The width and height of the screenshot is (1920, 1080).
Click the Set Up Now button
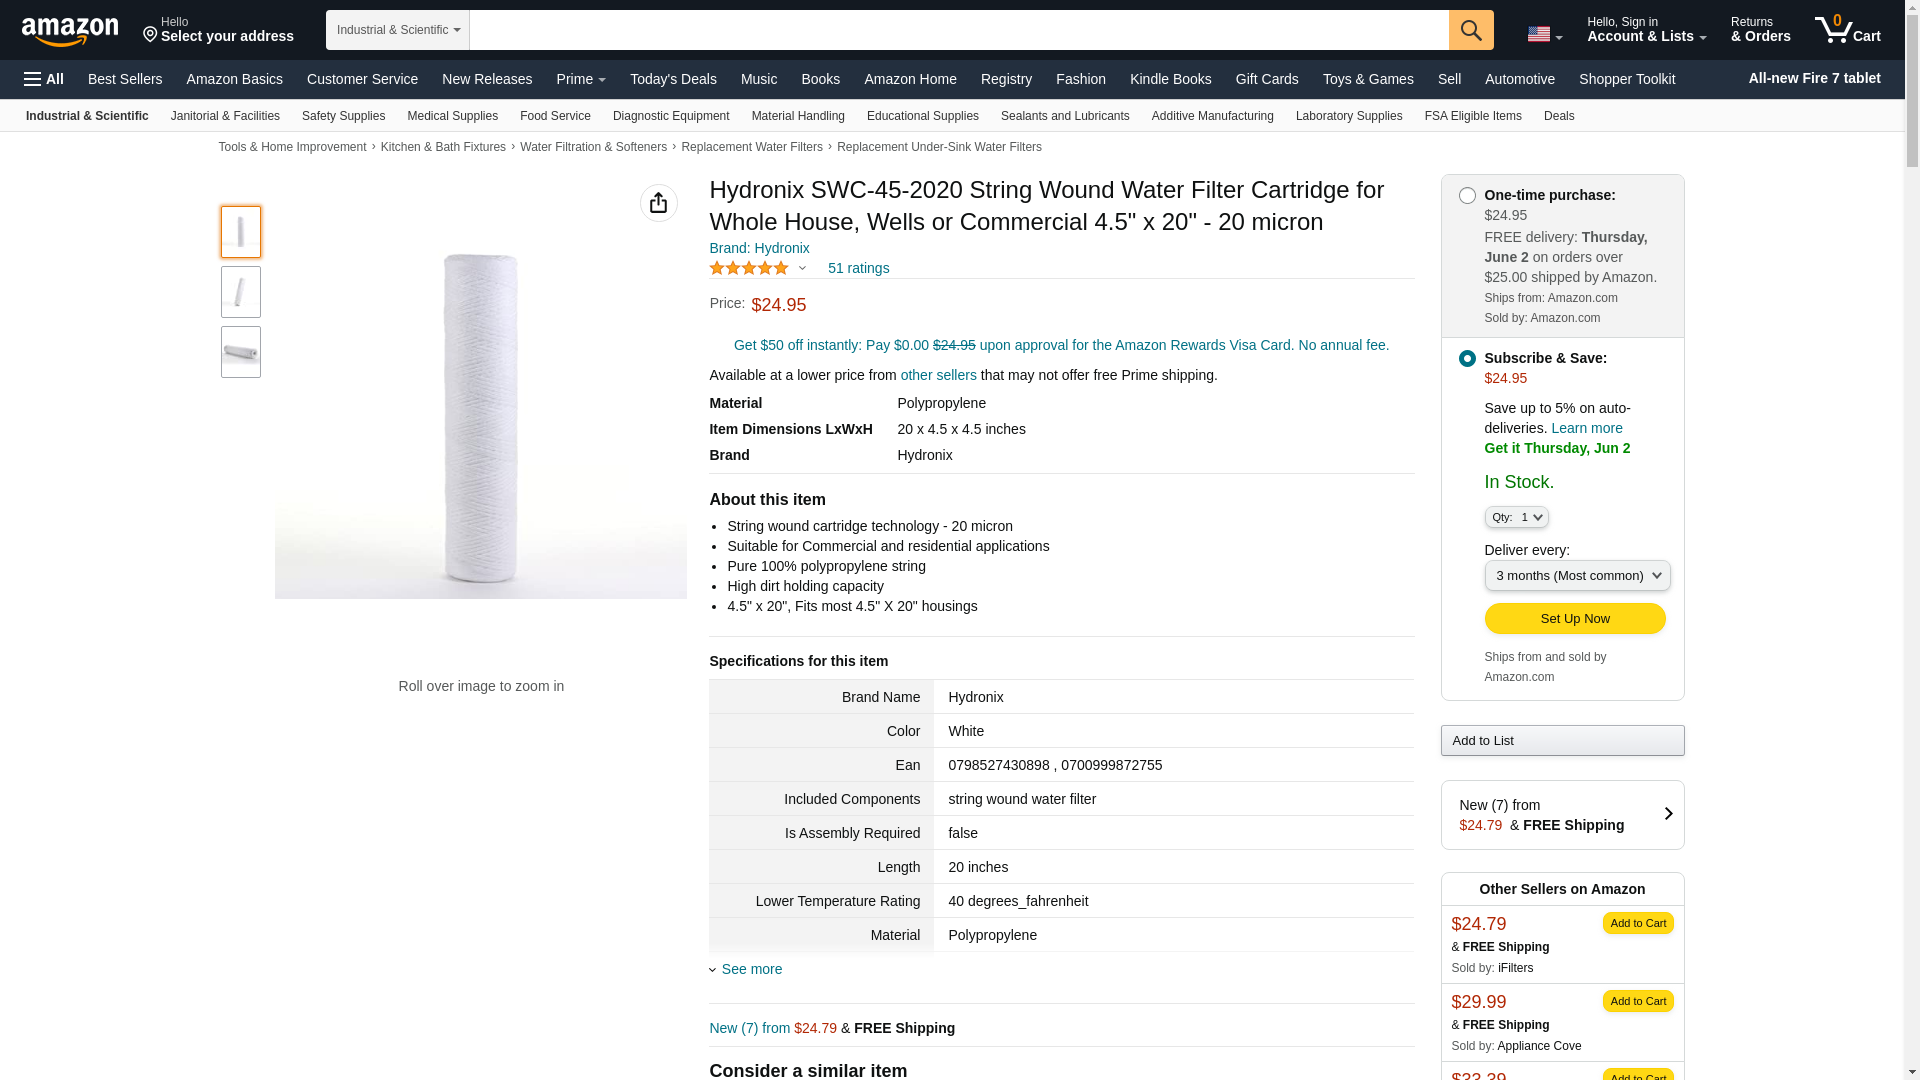coord(1574,619)
